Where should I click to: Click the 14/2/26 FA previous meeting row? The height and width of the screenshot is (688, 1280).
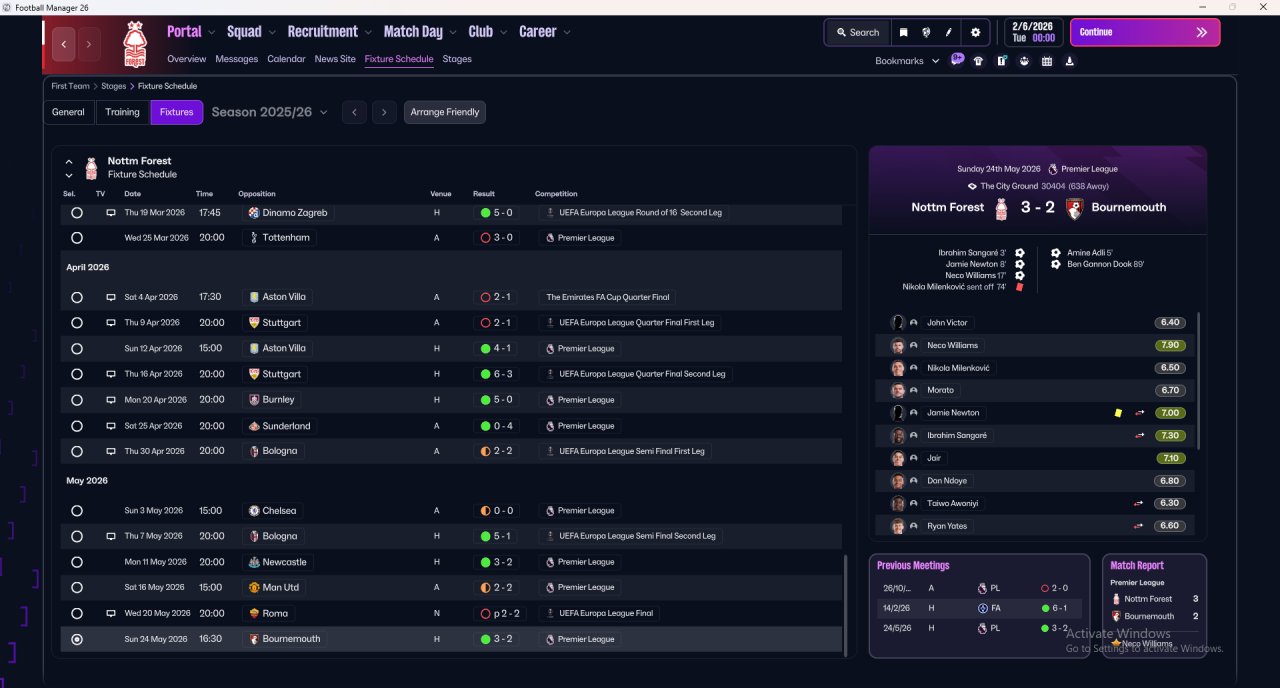coord(979,608)
